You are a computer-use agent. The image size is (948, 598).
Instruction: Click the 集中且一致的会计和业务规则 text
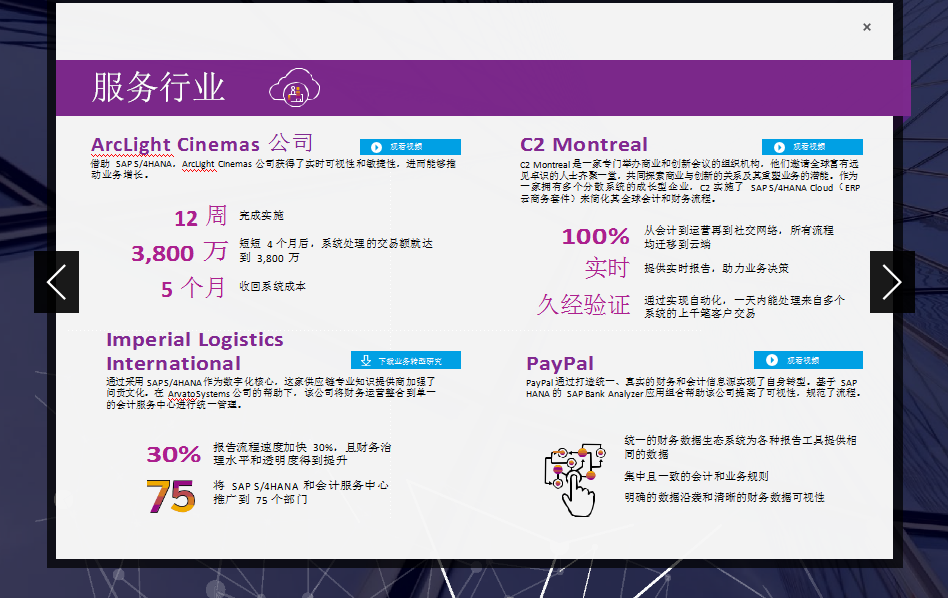pos(696,476)
